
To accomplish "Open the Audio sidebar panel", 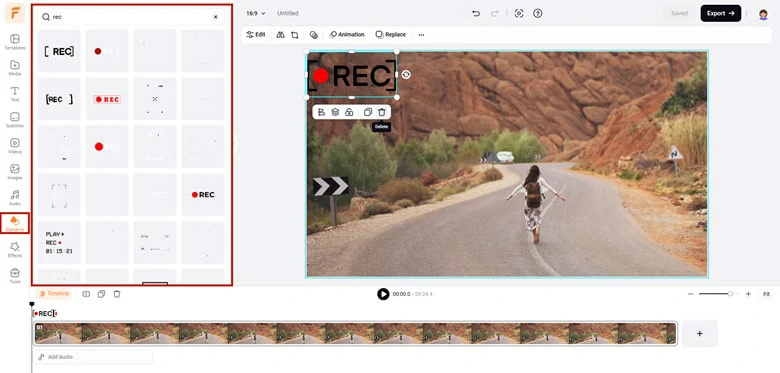I will pos(15,197).
